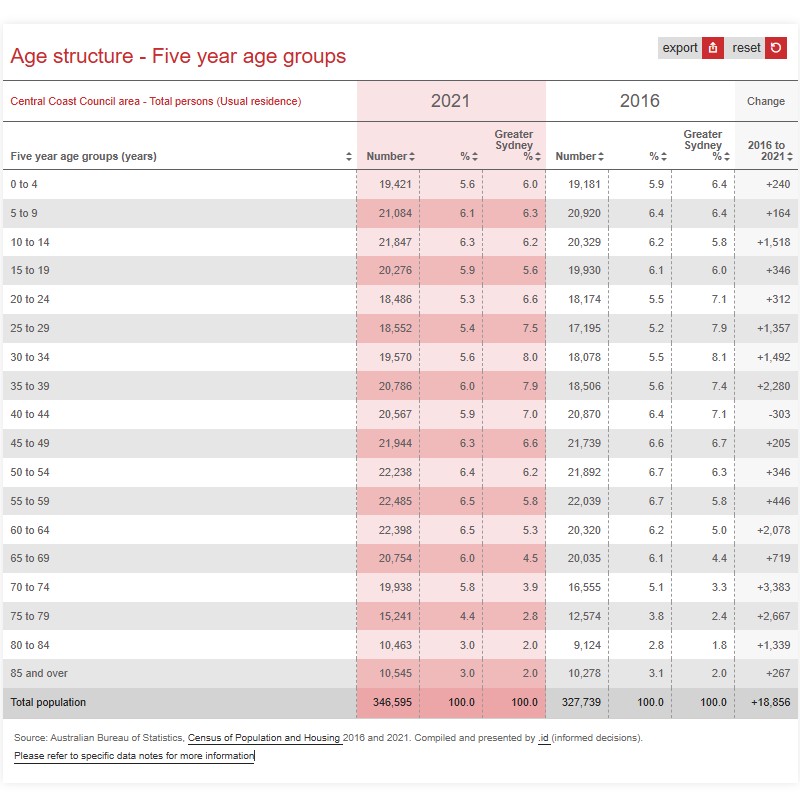Image resolution: width=800 pixels, height=800 pixels.
Task: Click the red export icon
Action: click(713, 48)
